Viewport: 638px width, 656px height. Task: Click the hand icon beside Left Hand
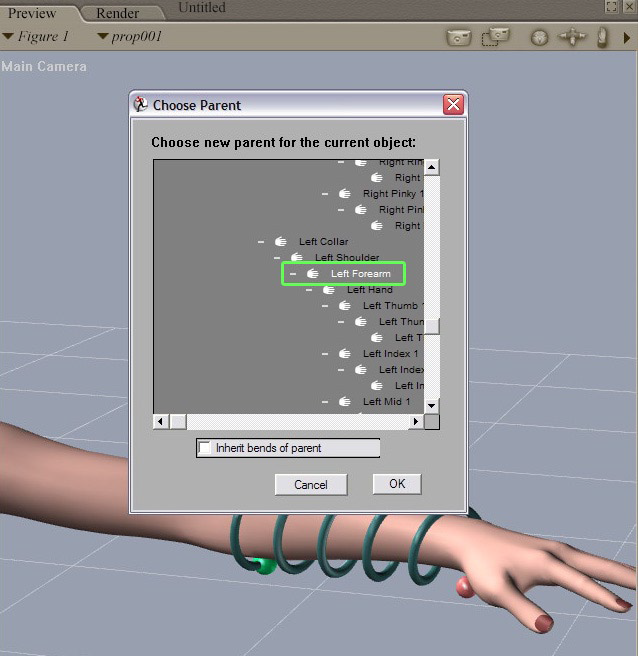329,290
